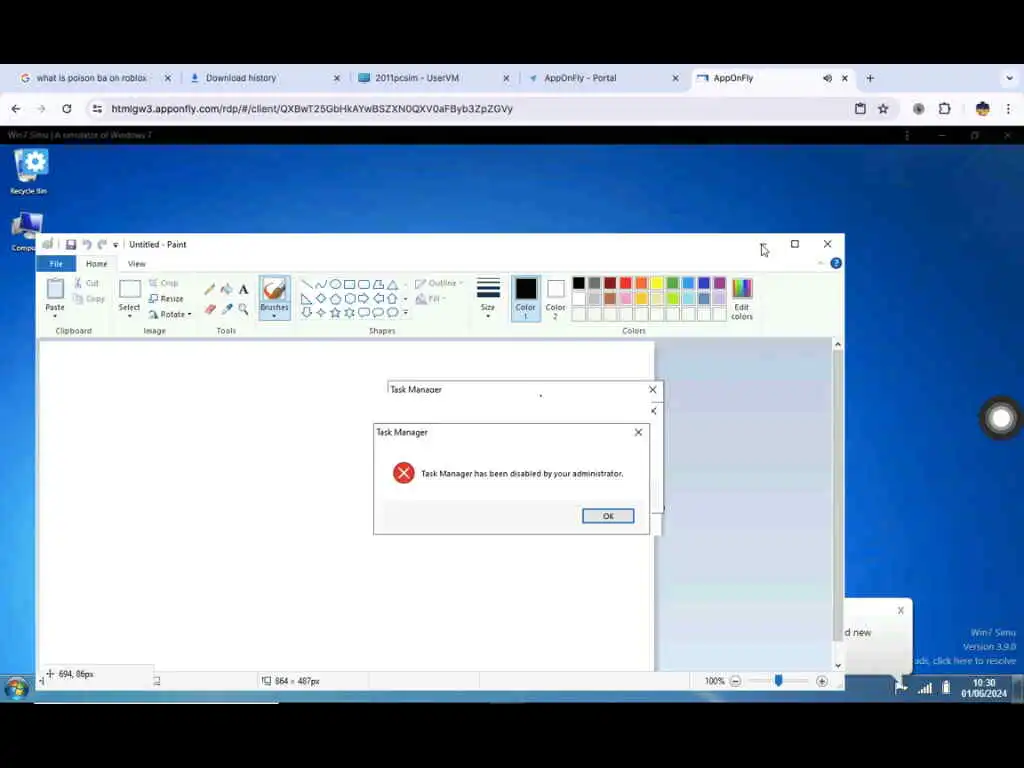
Task: Choose the Pentagon shape
Action: tap(335, 298)
